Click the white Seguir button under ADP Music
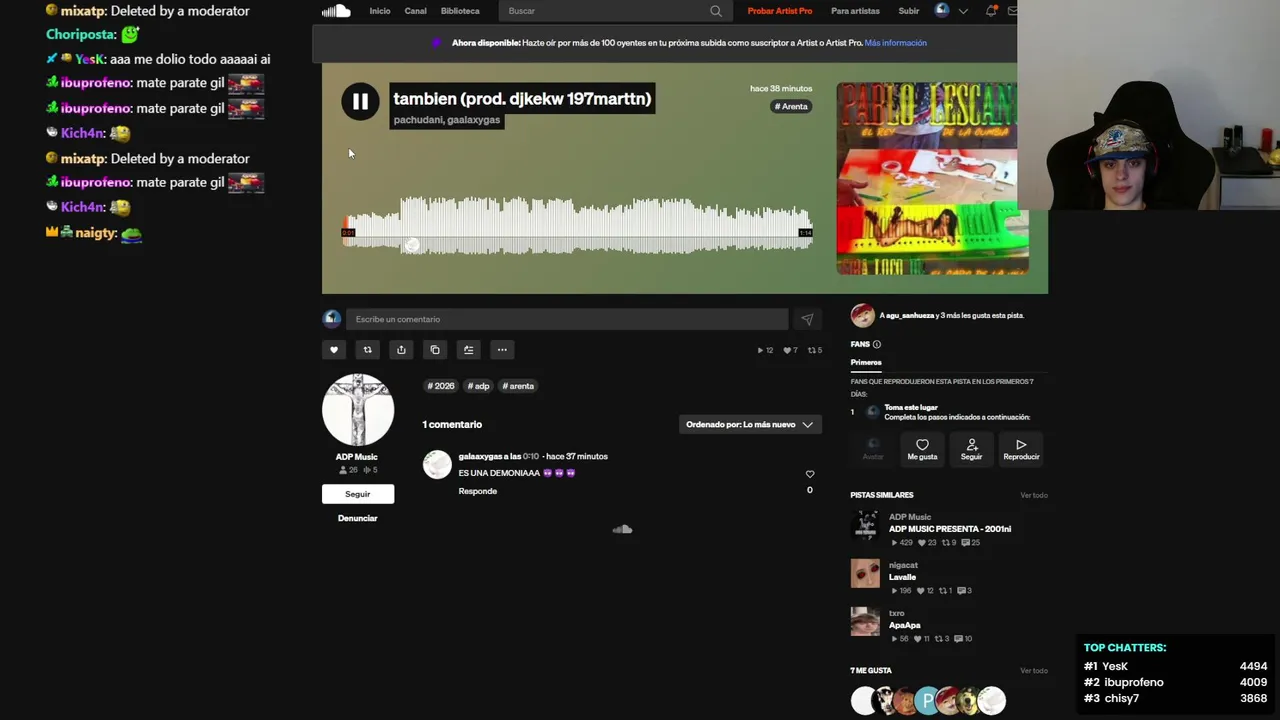 pyautogui.click(x=358, y=494)
